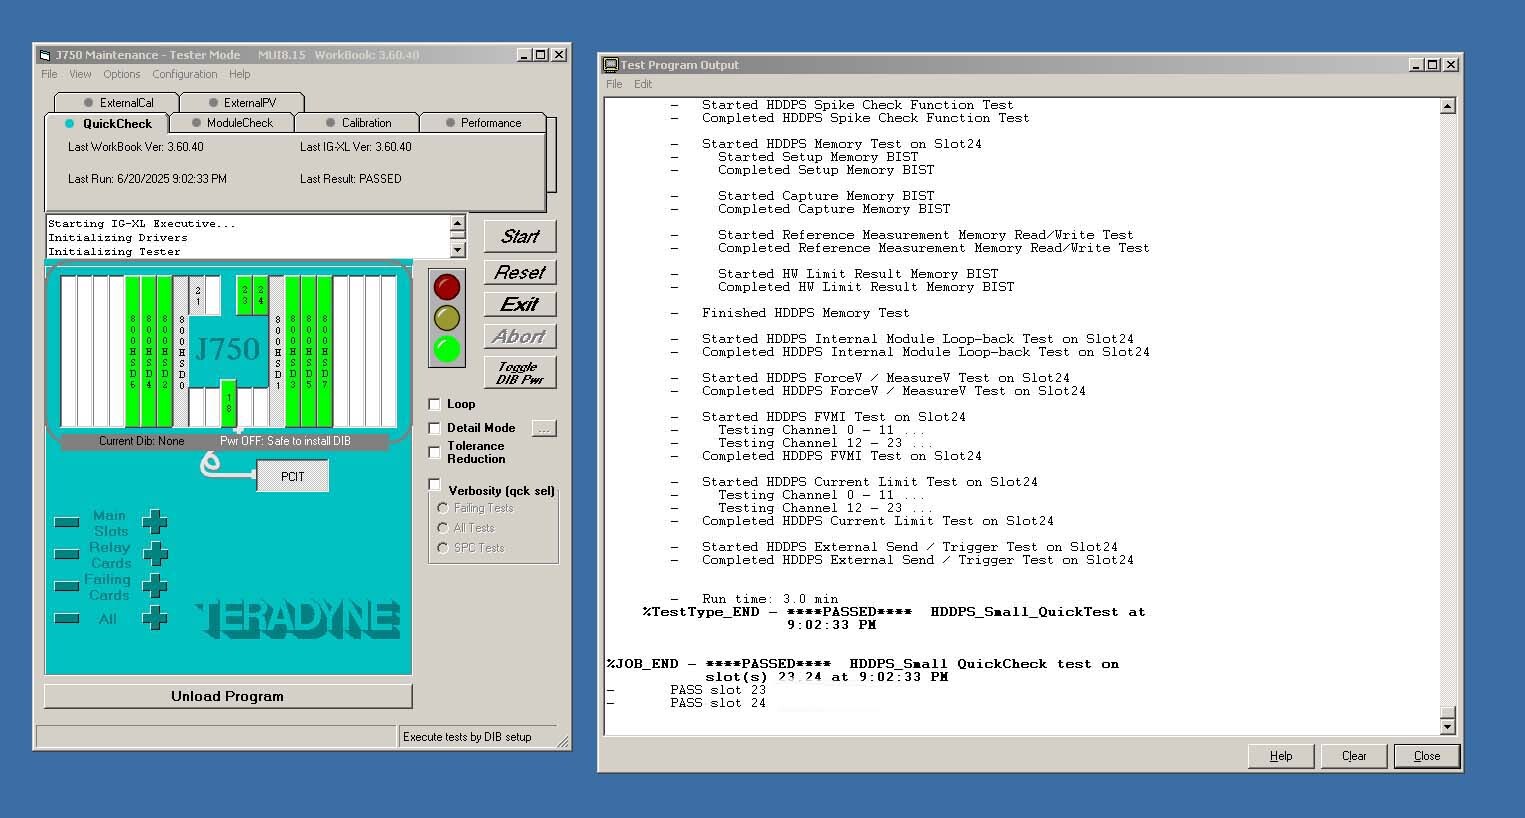Enable the Loop checkbox
The image size is (1525, 818).
(435, 404)
